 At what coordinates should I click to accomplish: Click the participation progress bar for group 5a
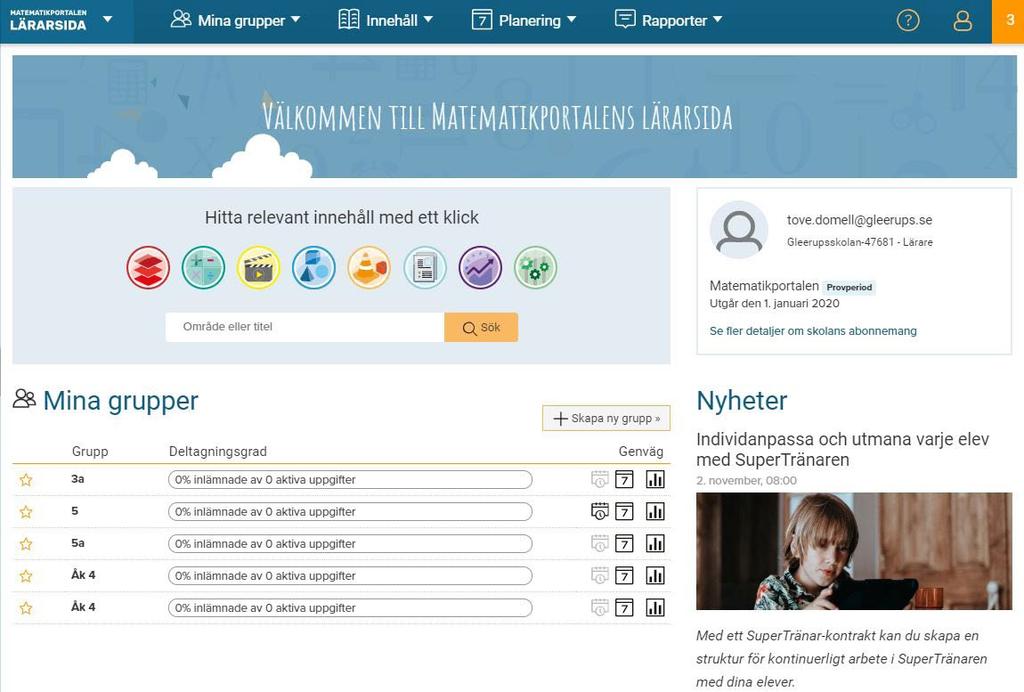coord(350,543)
